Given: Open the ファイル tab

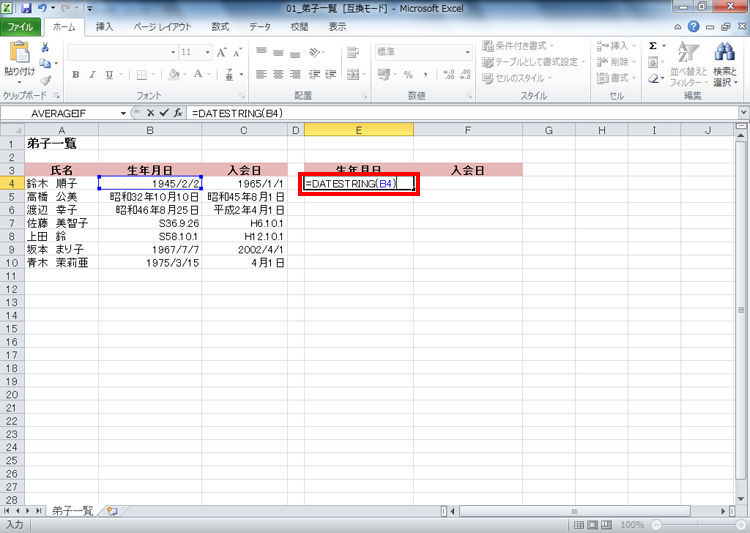Looking at the screenshot, I should click(20, 27).
